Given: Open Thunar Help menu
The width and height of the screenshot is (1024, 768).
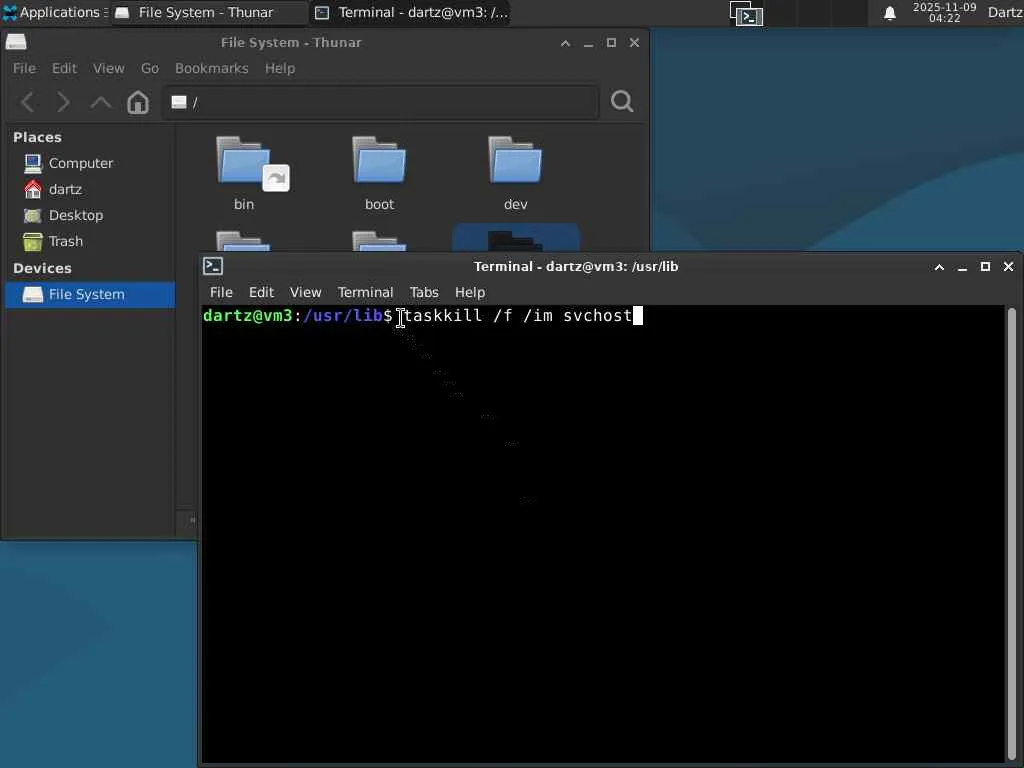Looking at the screenshot, I should pyautogui.click(x=280, y=69).
